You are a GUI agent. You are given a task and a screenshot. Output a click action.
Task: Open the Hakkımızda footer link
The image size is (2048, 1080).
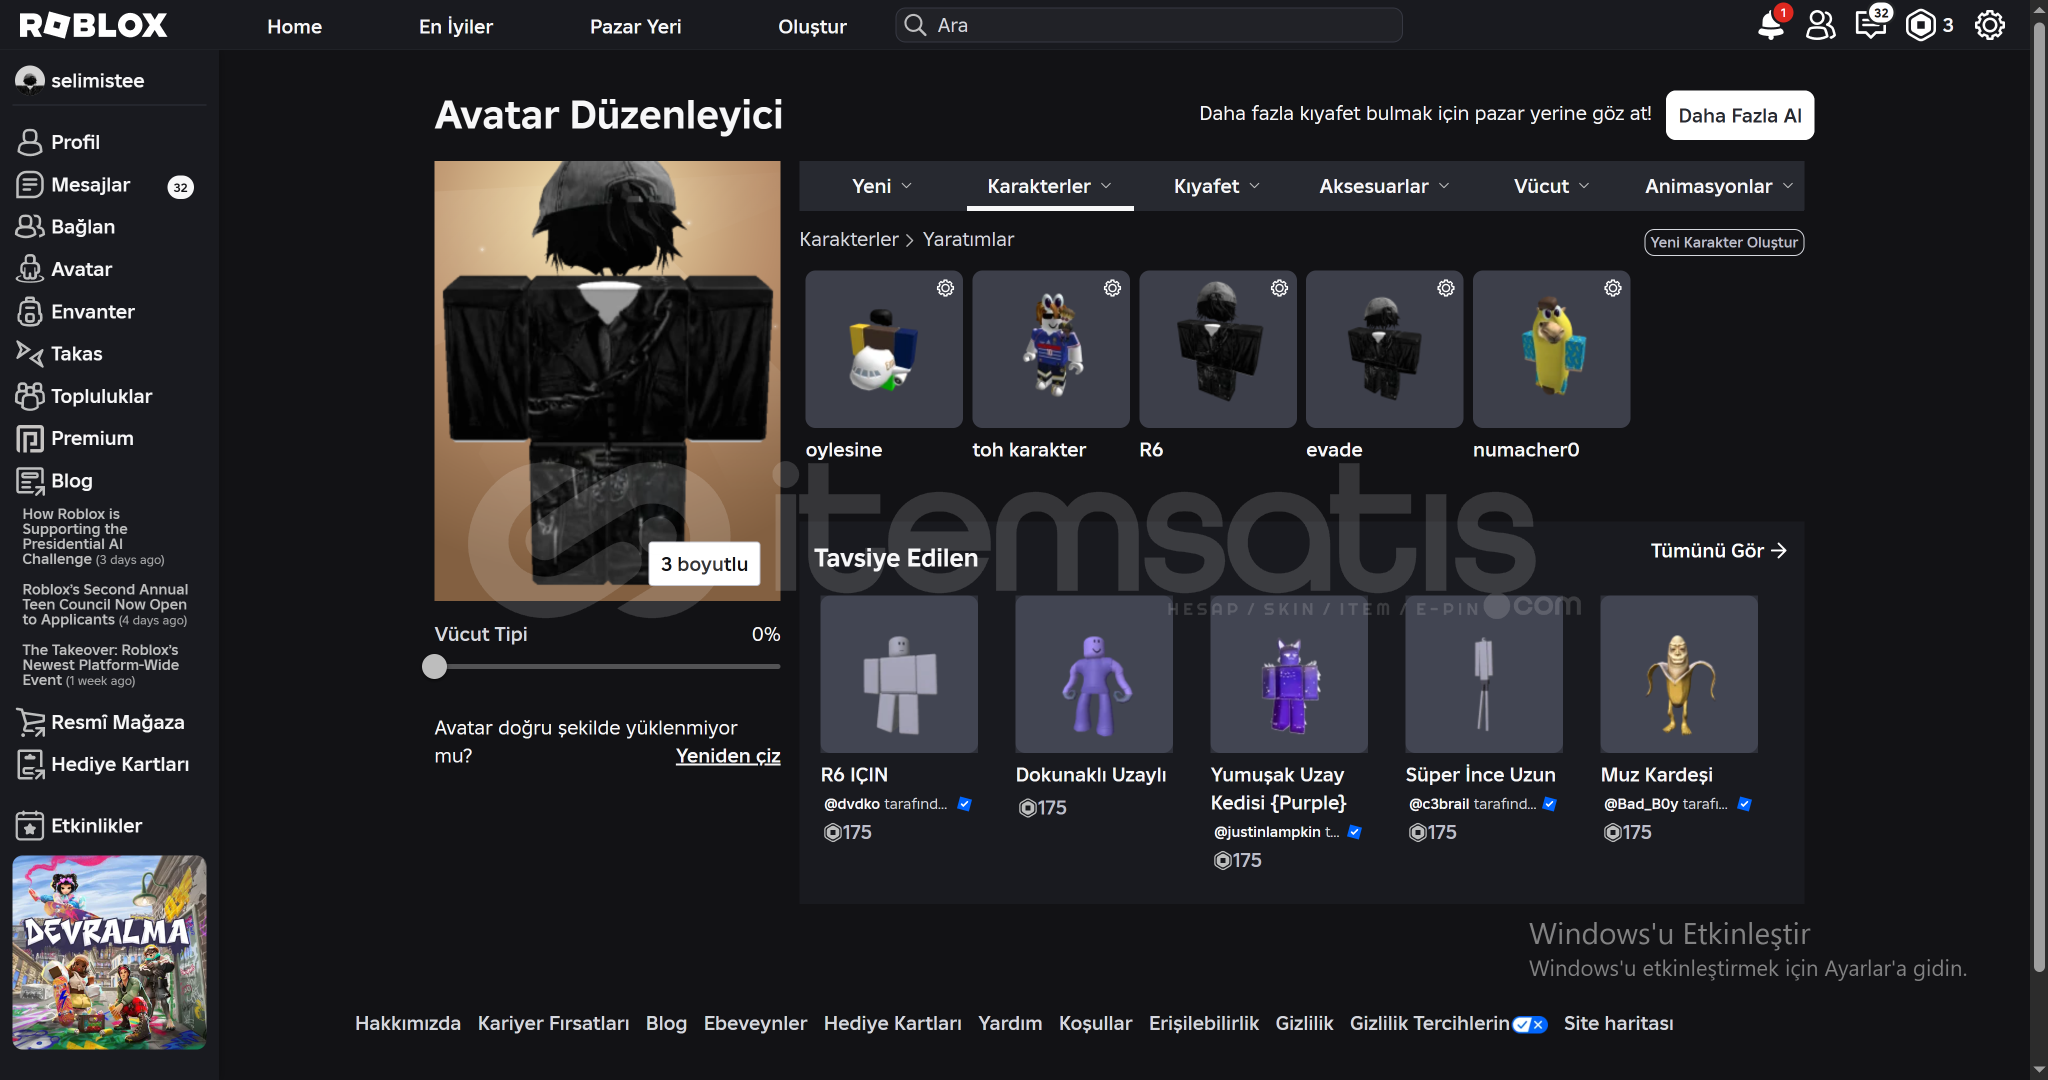pyautogui.click(x=408, y=1023)
